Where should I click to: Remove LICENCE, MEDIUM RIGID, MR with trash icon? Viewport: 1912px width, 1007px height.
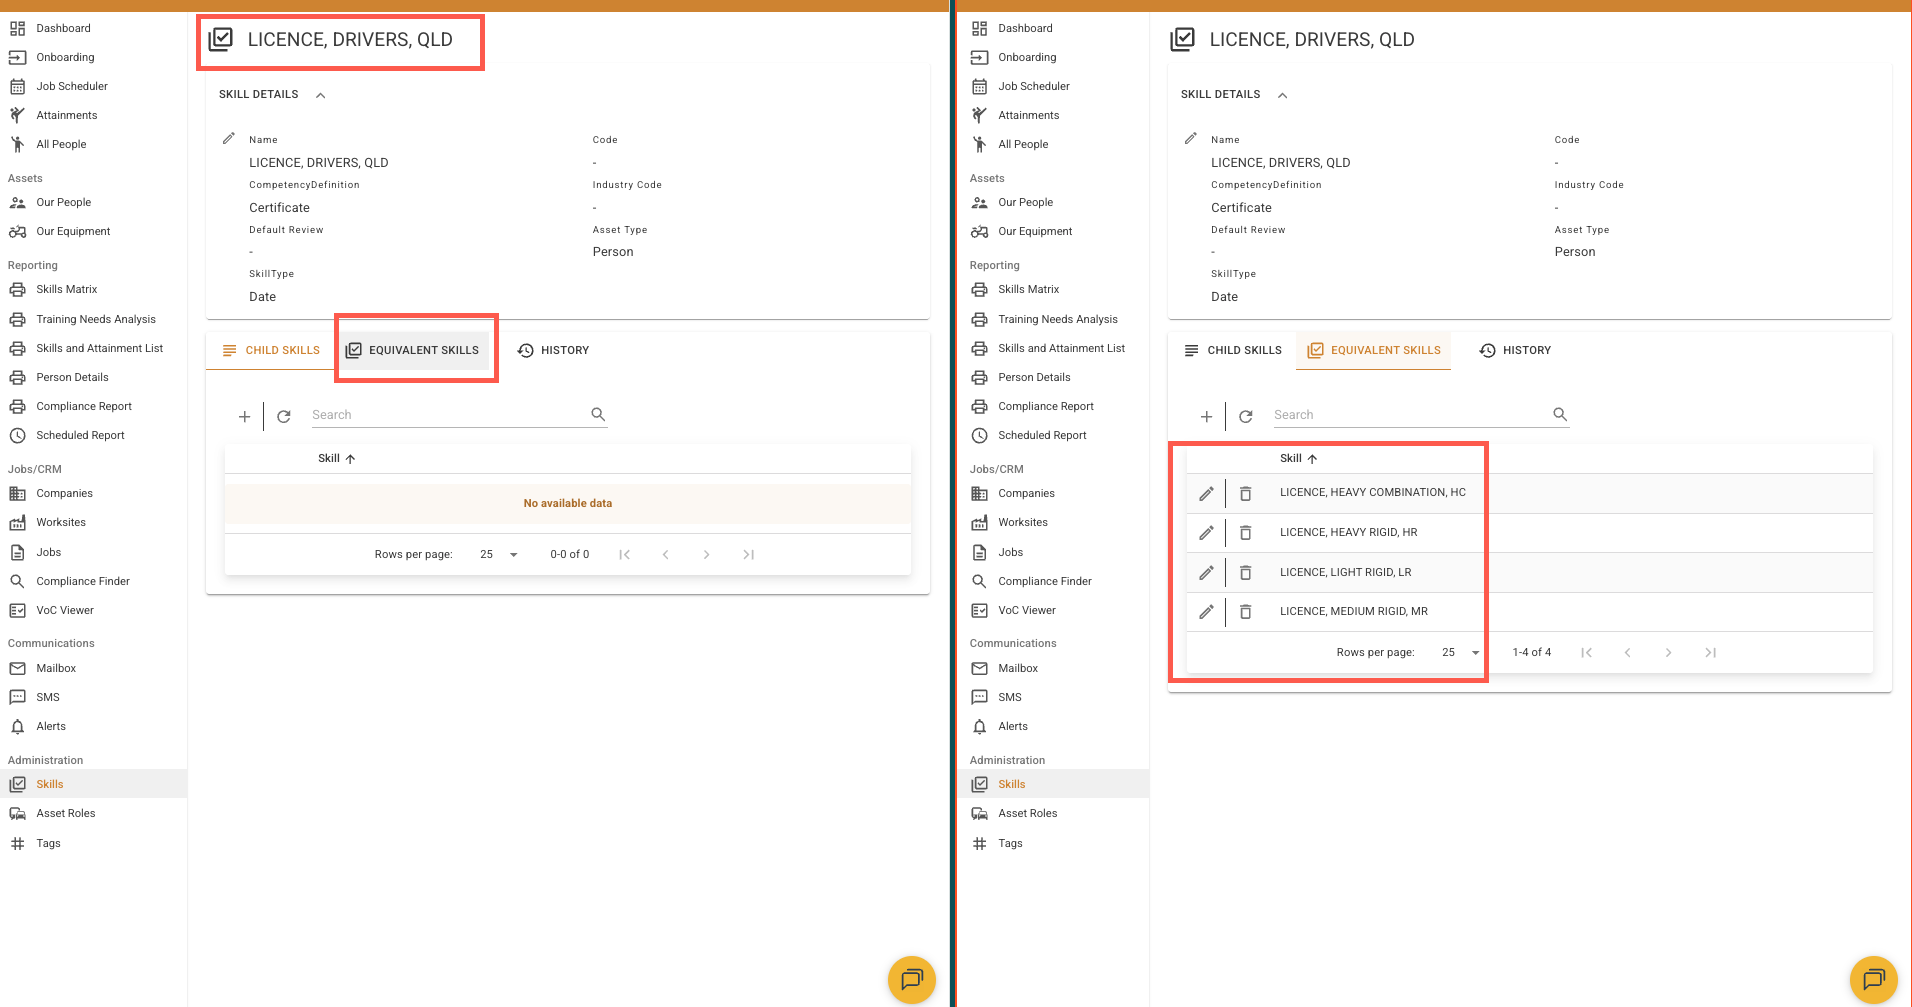[x=1245, y=612]
